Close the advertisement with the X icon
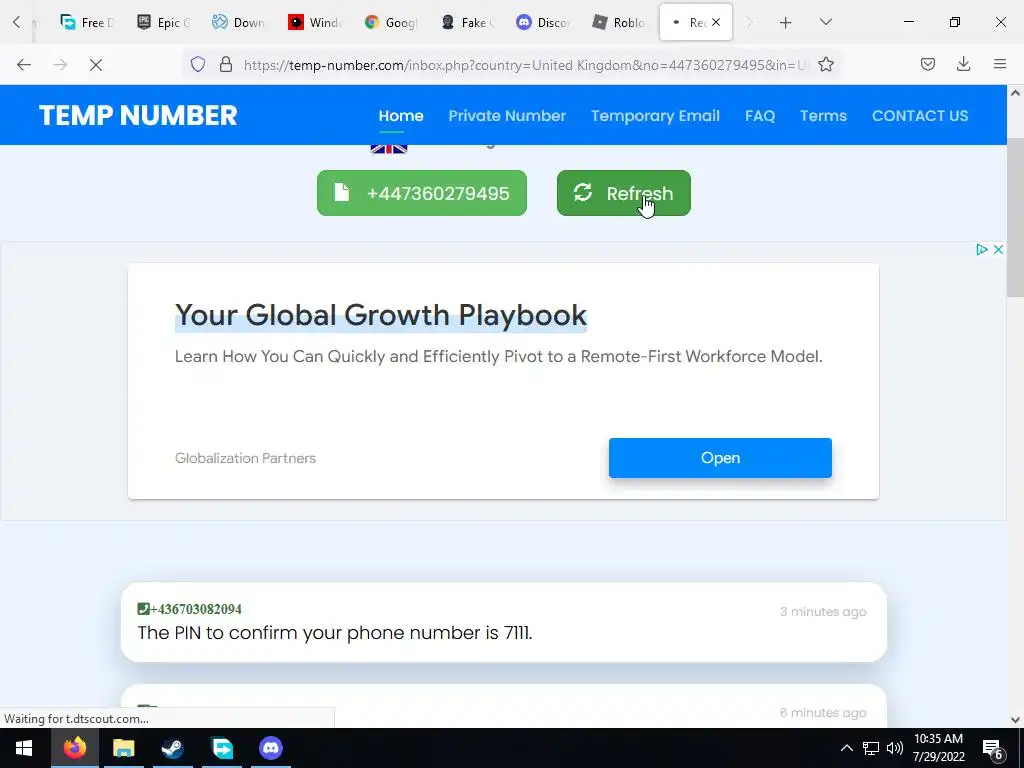 (998, 249)
